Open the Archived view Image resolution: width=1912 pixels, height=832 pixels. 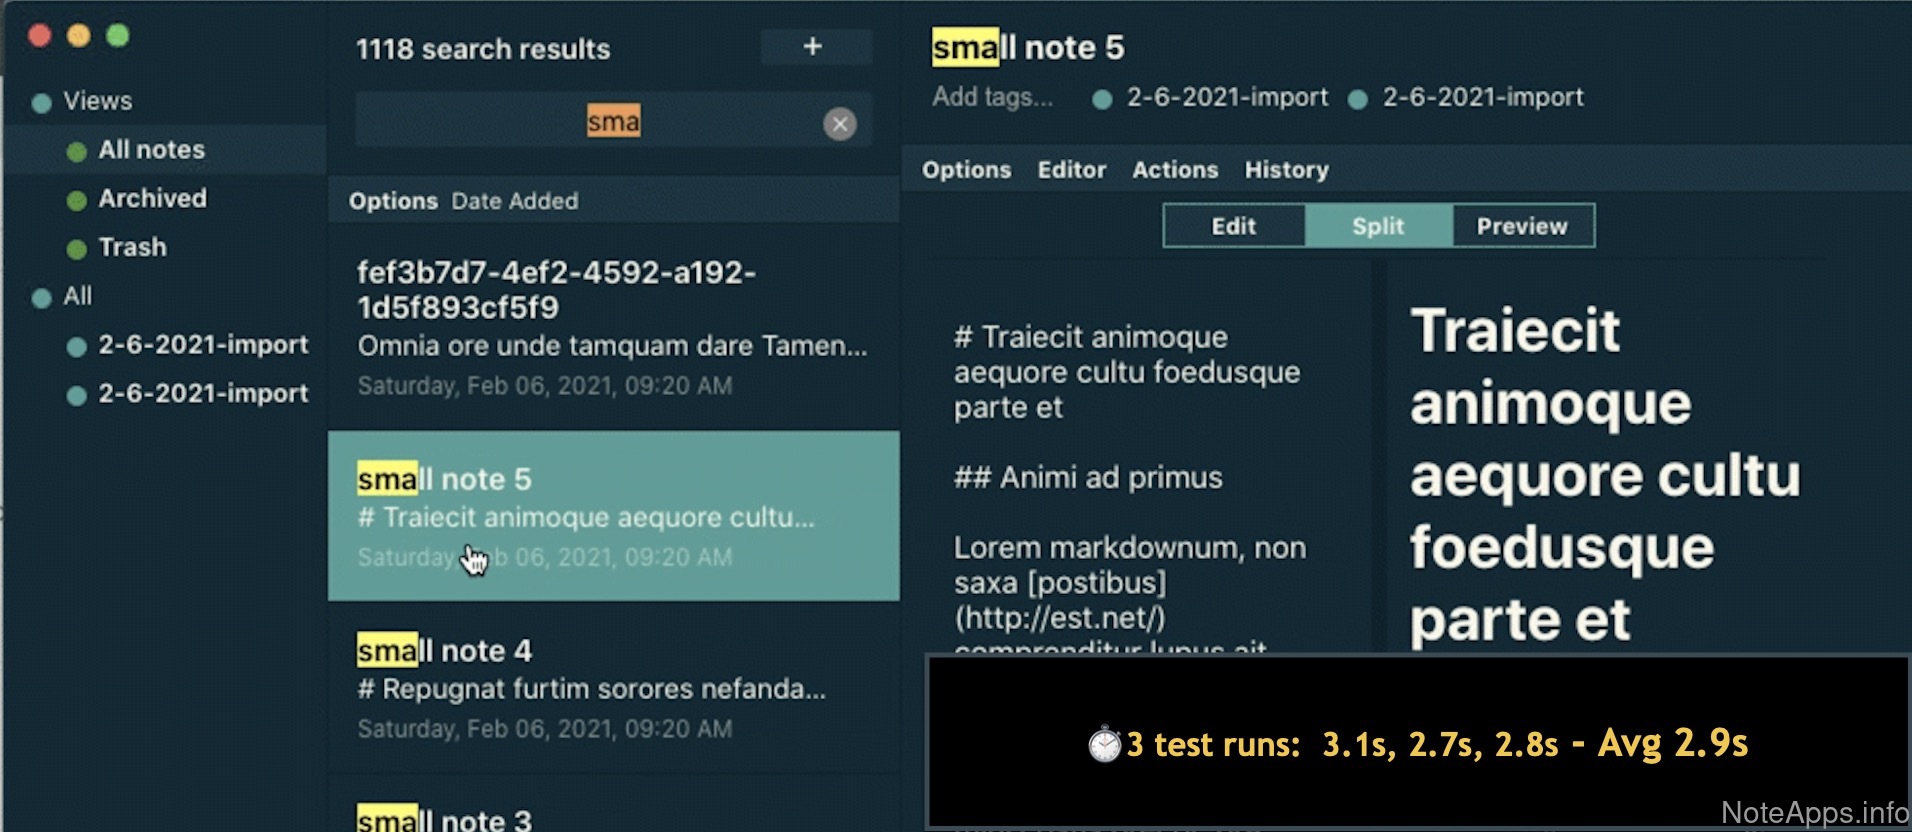pyautogui.click(x=152, y=198)
